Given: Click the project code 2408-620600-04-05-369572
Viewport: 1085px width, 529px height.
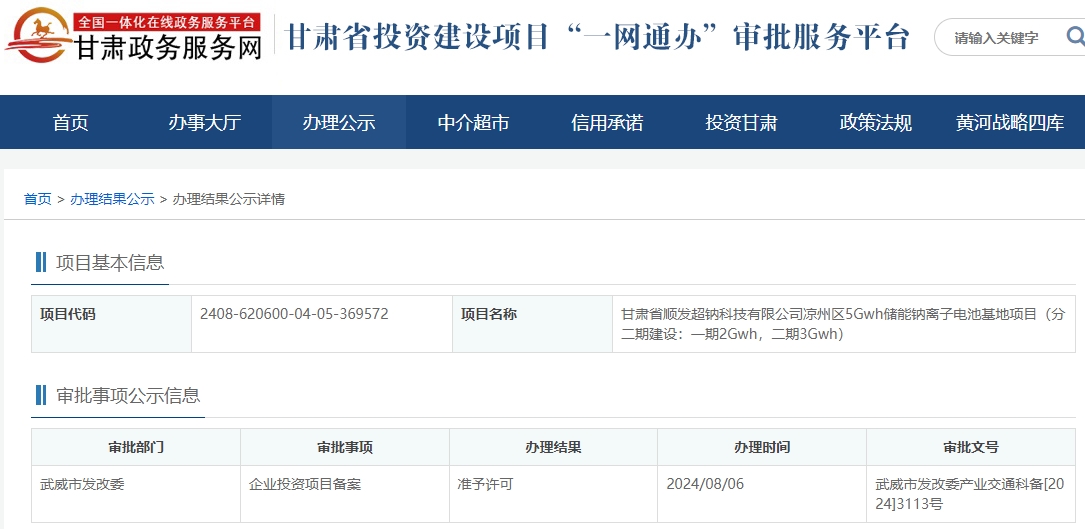Looking at the screenshot, I should point(294,314).
